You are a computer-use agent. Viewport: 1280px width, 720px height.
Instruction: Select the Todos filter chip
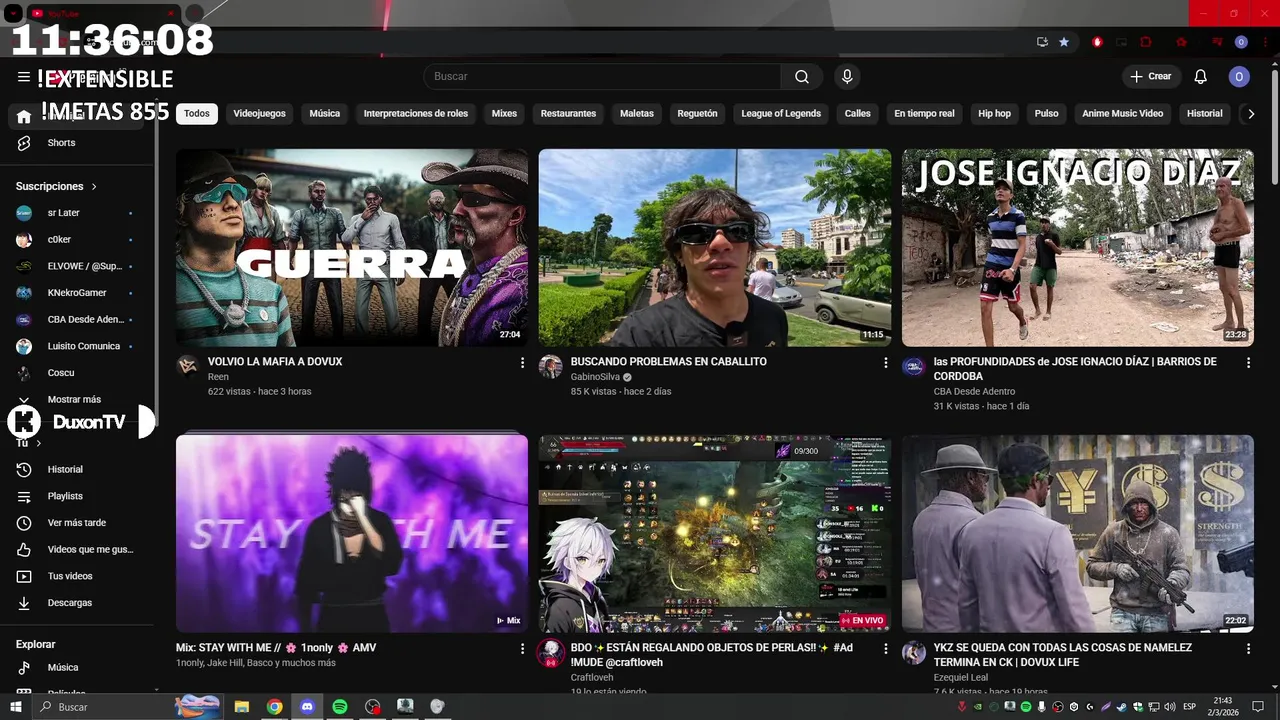197,114
